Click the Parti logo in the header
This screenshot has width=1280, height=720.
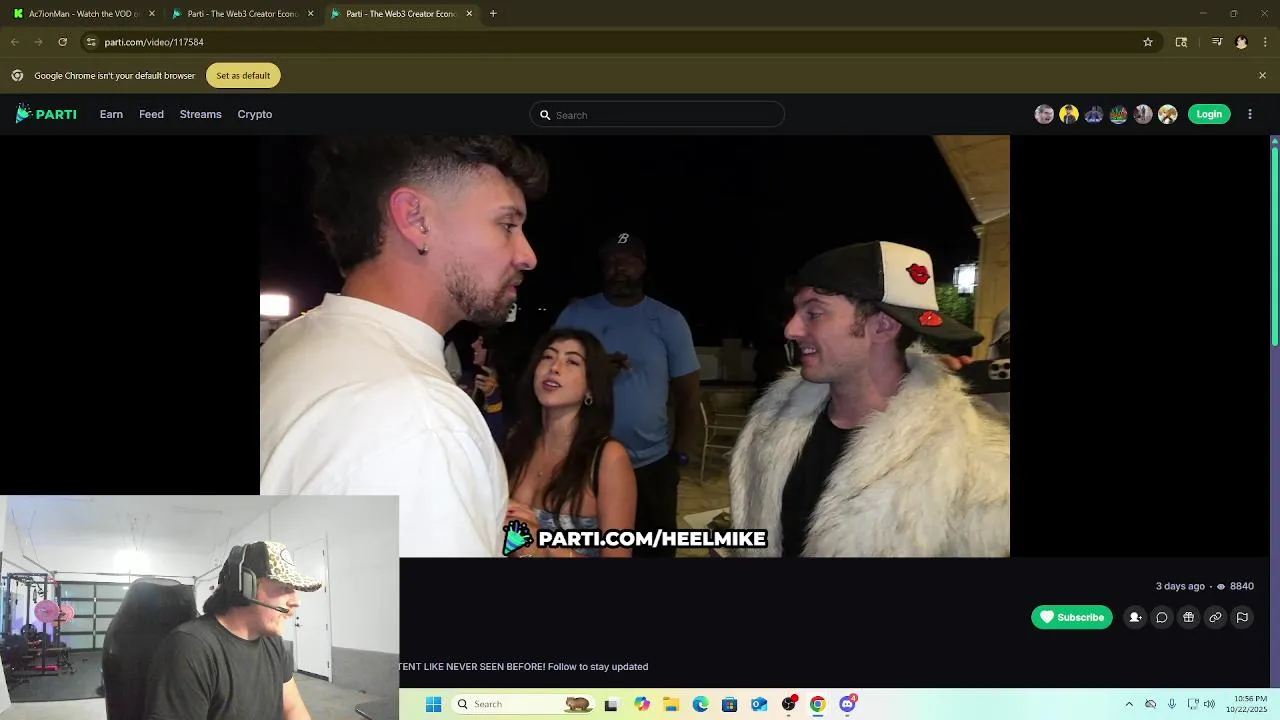click(x=46, y=114)
